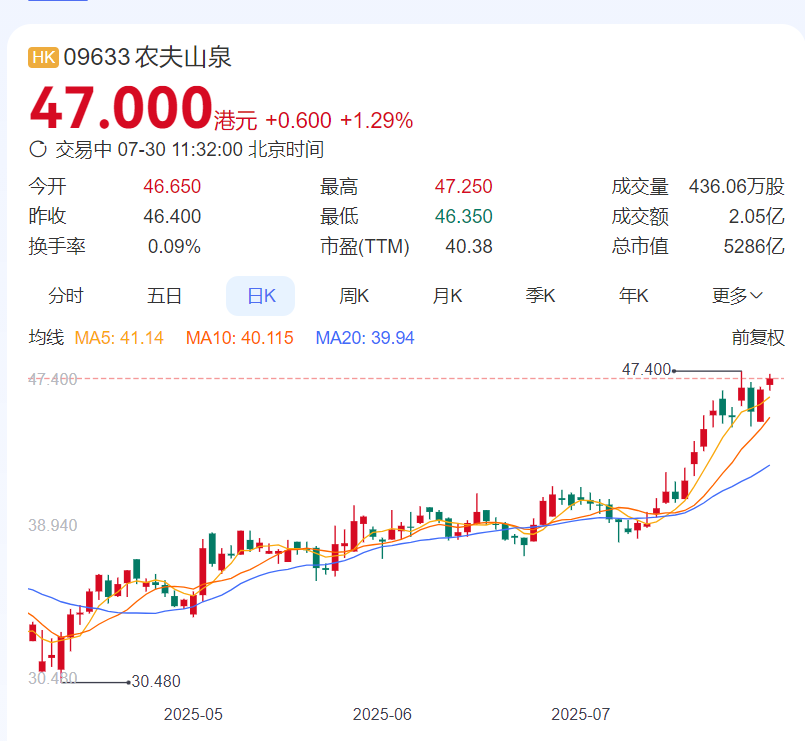Open the 周K chart tab

(x=354, y=296)
